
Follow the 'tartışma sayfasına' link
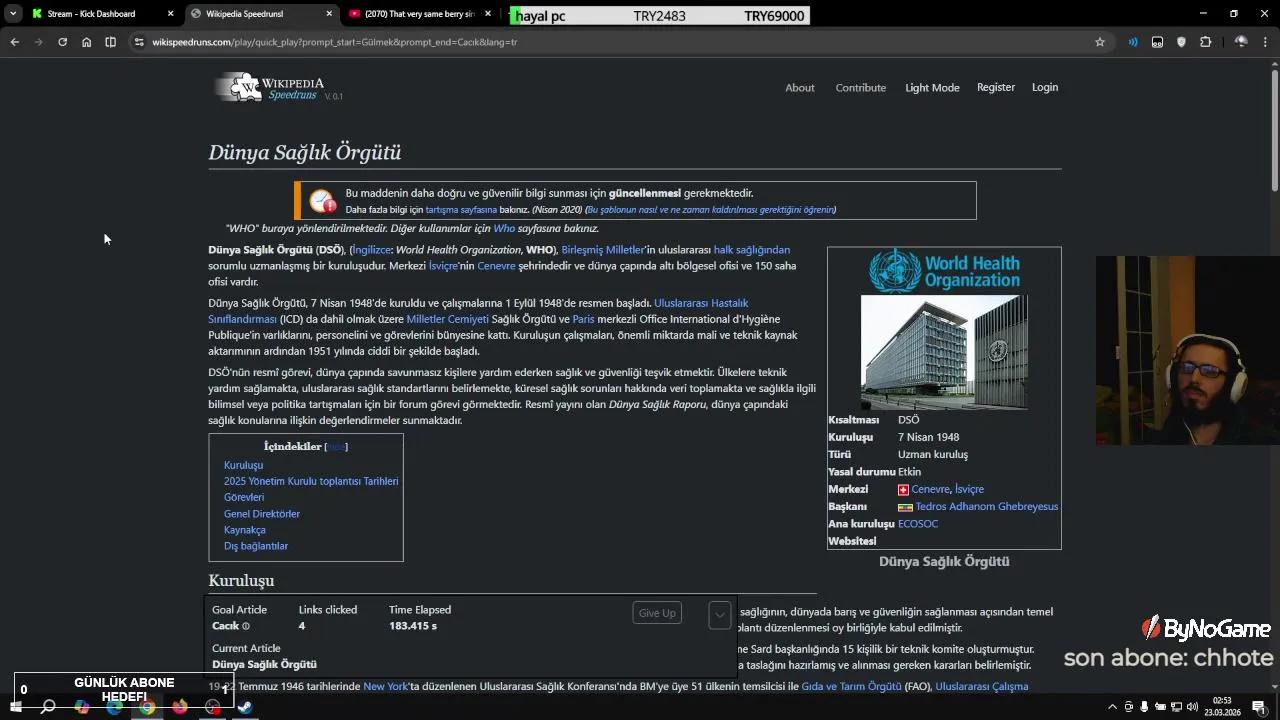tap(461, 210)
